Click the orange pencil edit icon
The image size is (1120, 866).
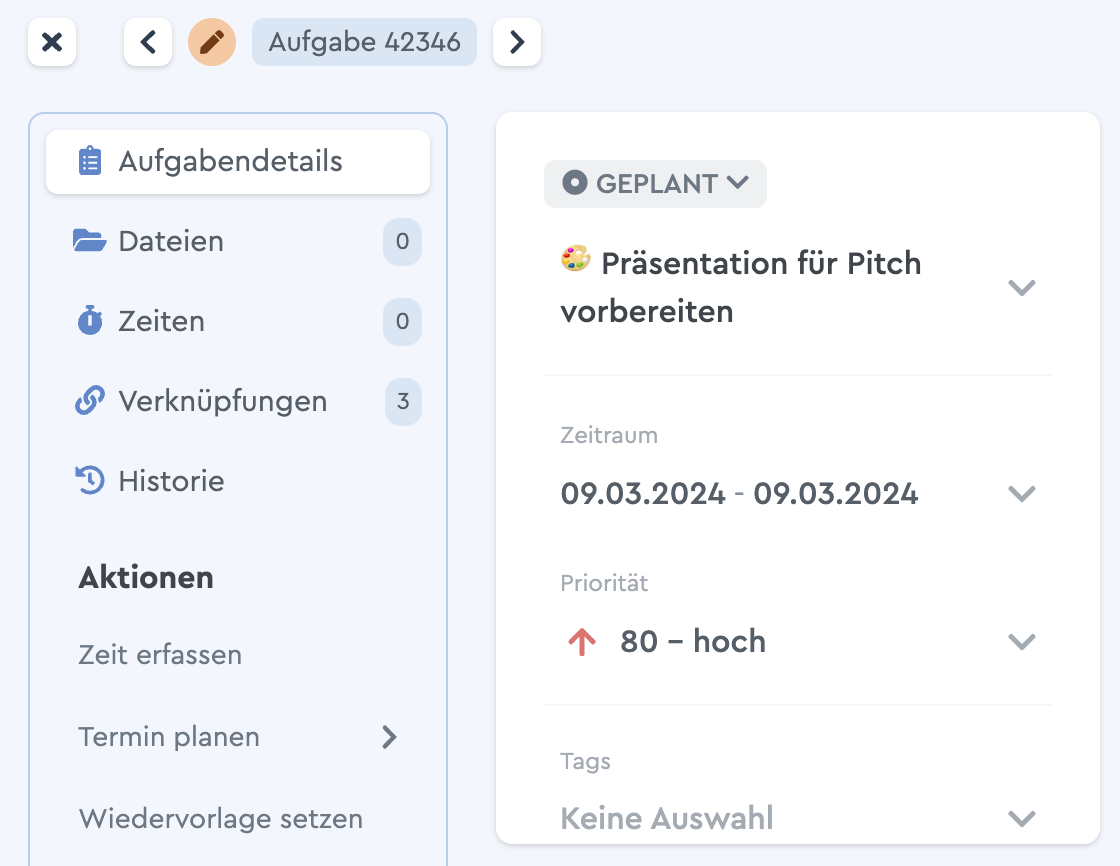(x=212, y=42)
